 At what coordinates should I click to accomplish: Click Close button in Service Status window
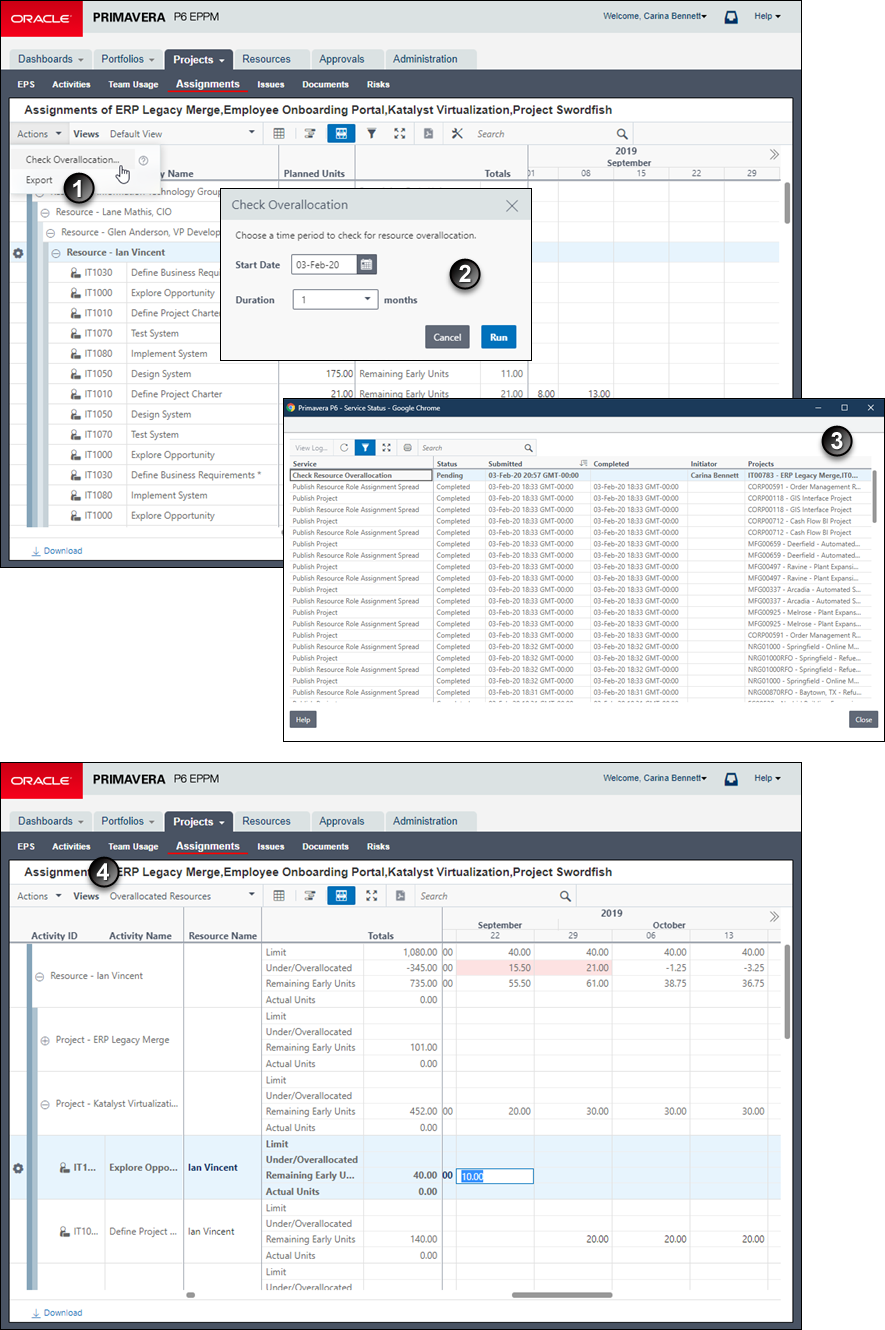coord(863,719)
